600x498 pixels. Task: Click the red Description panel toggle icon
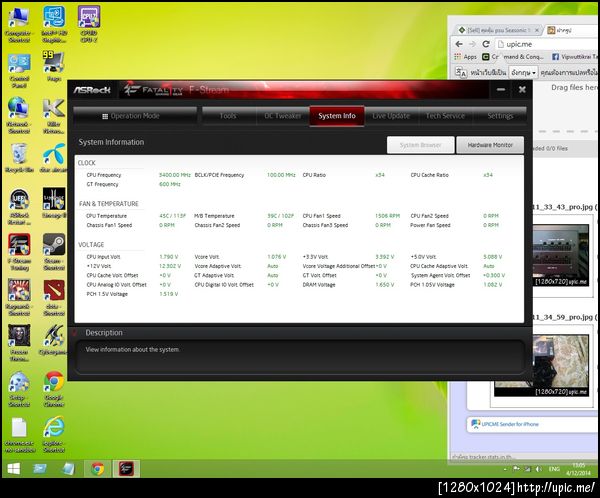click(x=75, y=332)
